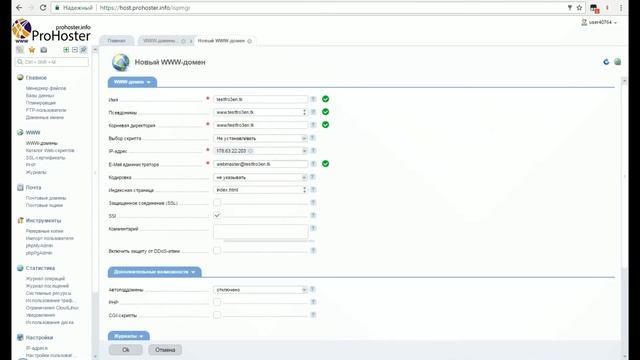Image resolution: width=640 pixels, height=360 pixels.
Task: Open Менеджер файлов in sidebar
Action: (46, 88)
